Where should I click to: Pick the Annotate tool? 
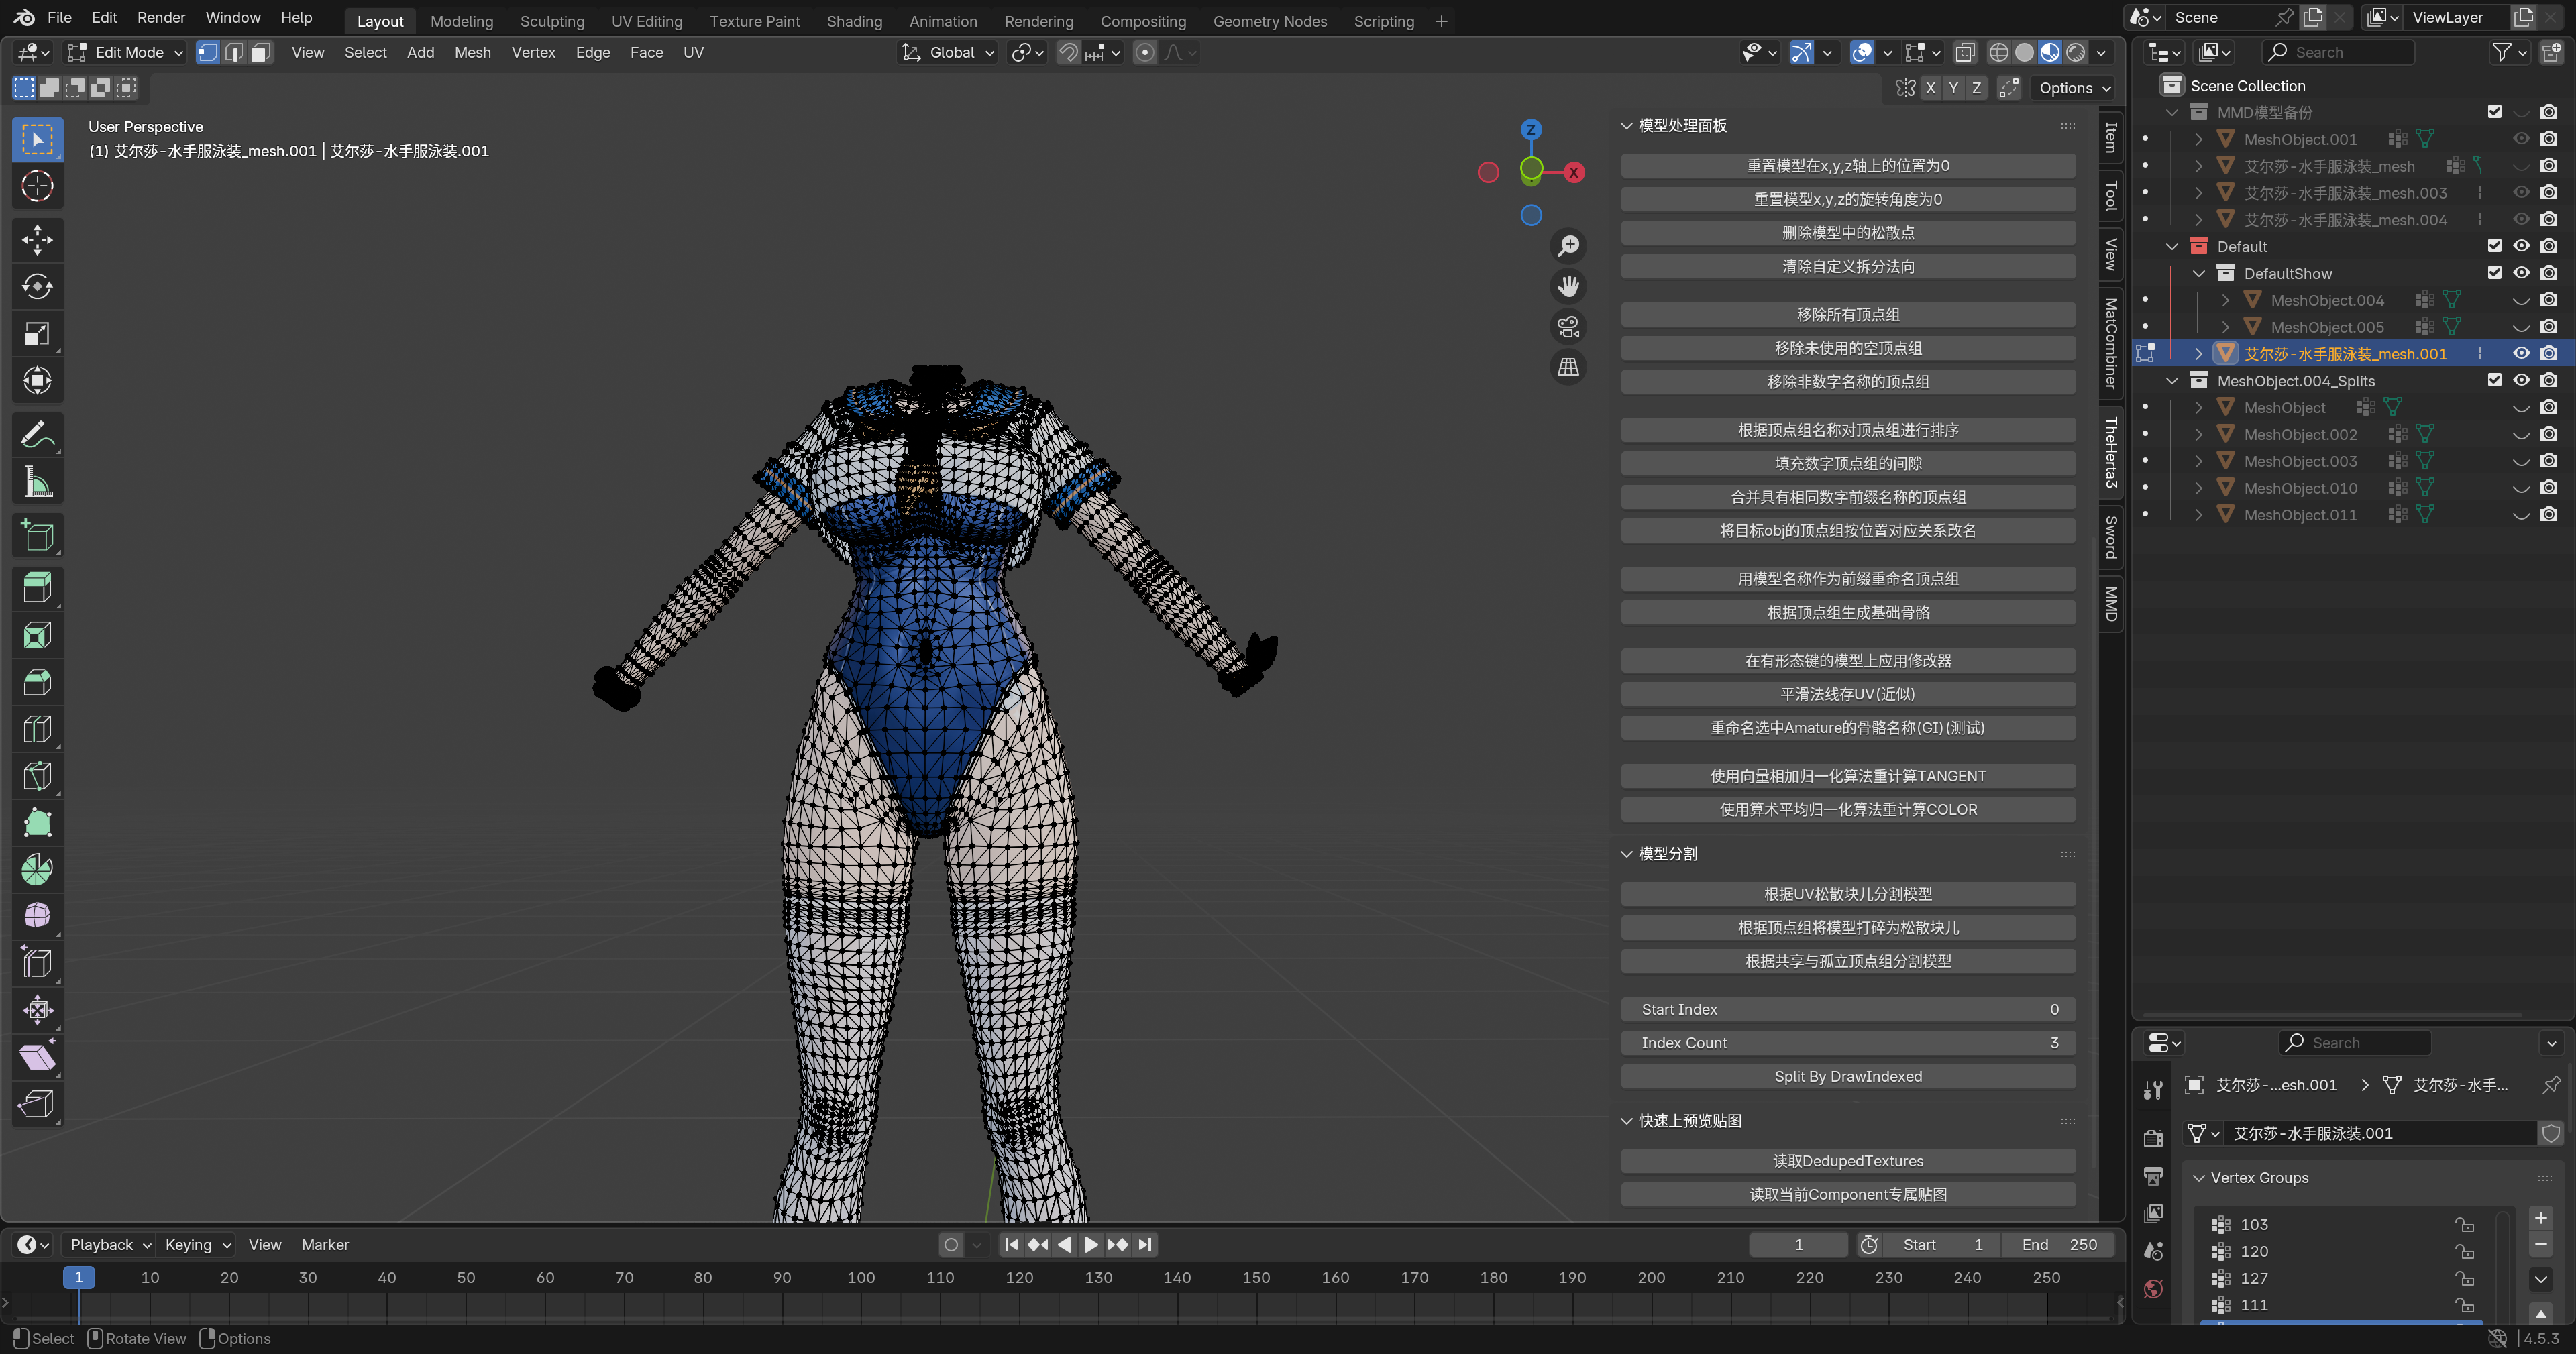[37, 435]
